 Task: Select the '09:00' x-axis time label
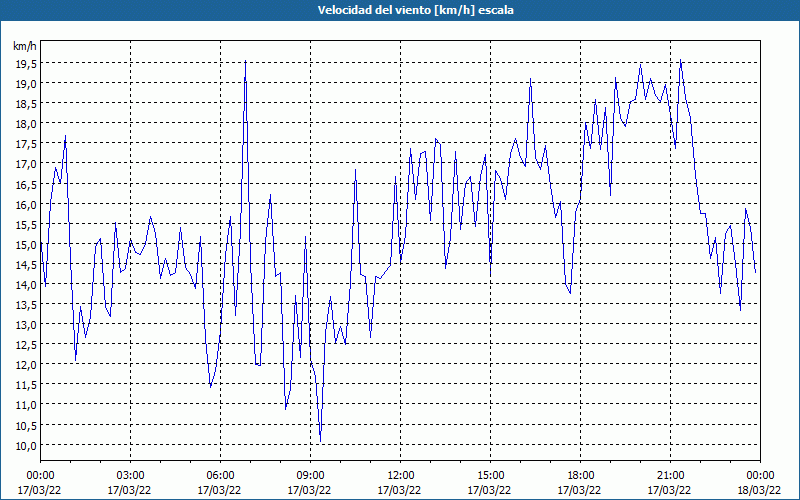(310, 476)
